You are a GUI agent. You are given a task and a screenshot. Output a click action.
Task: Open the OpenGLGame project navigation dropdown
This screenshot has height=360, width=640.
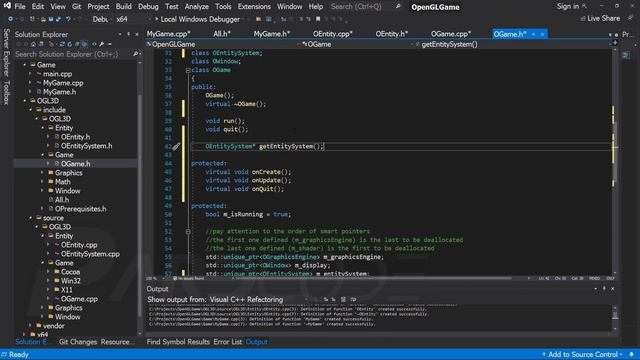(x=224, y=44)
